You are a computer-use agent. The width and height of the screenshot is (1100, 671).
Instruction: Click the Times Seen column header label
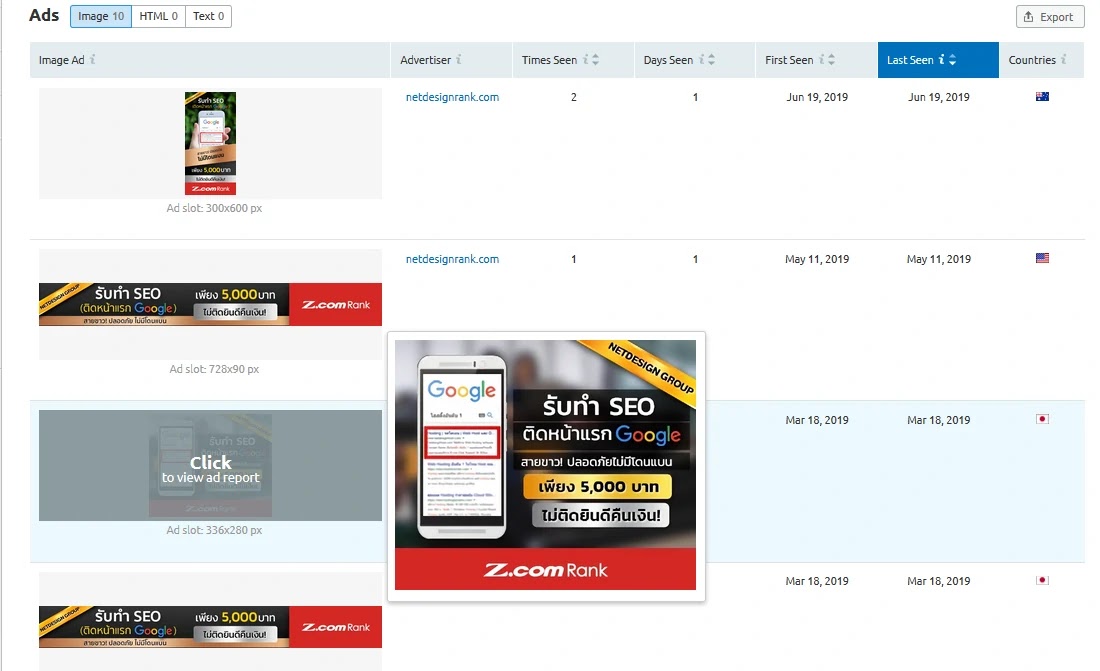tap(549, 60)
